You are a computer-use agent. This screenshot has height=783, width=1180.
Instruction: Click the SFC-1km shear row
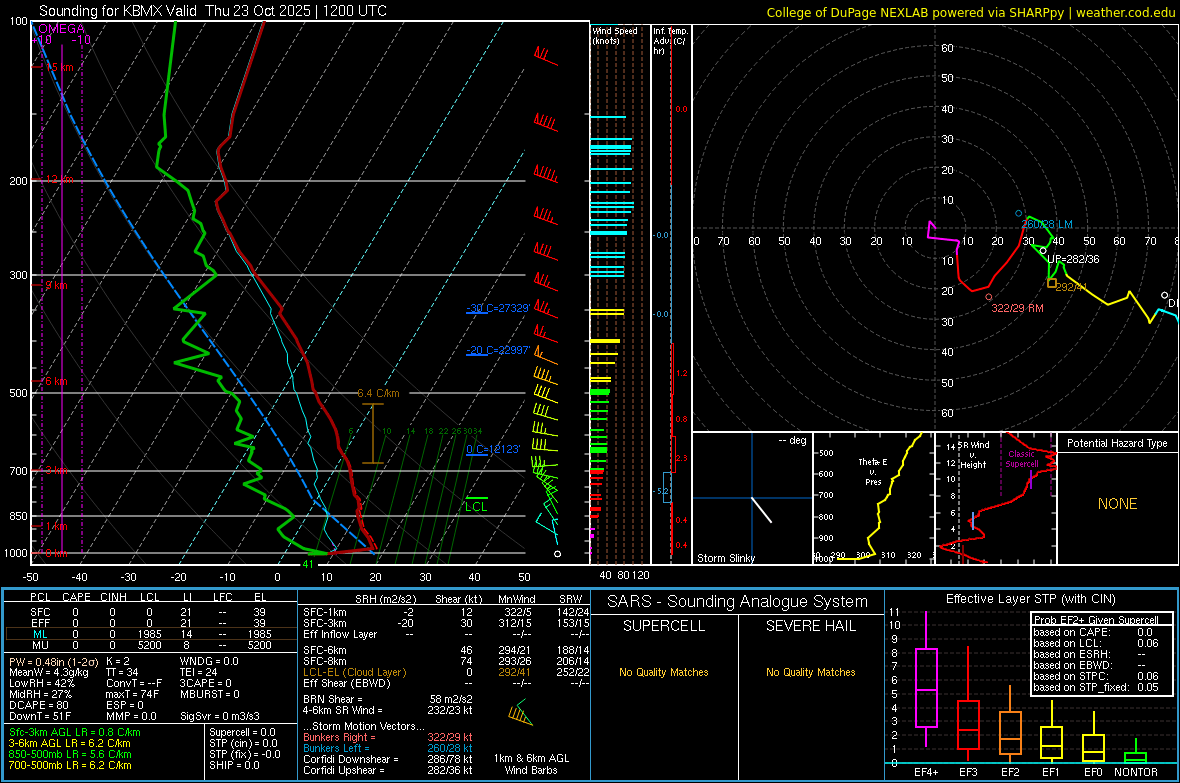pos(446,612)
